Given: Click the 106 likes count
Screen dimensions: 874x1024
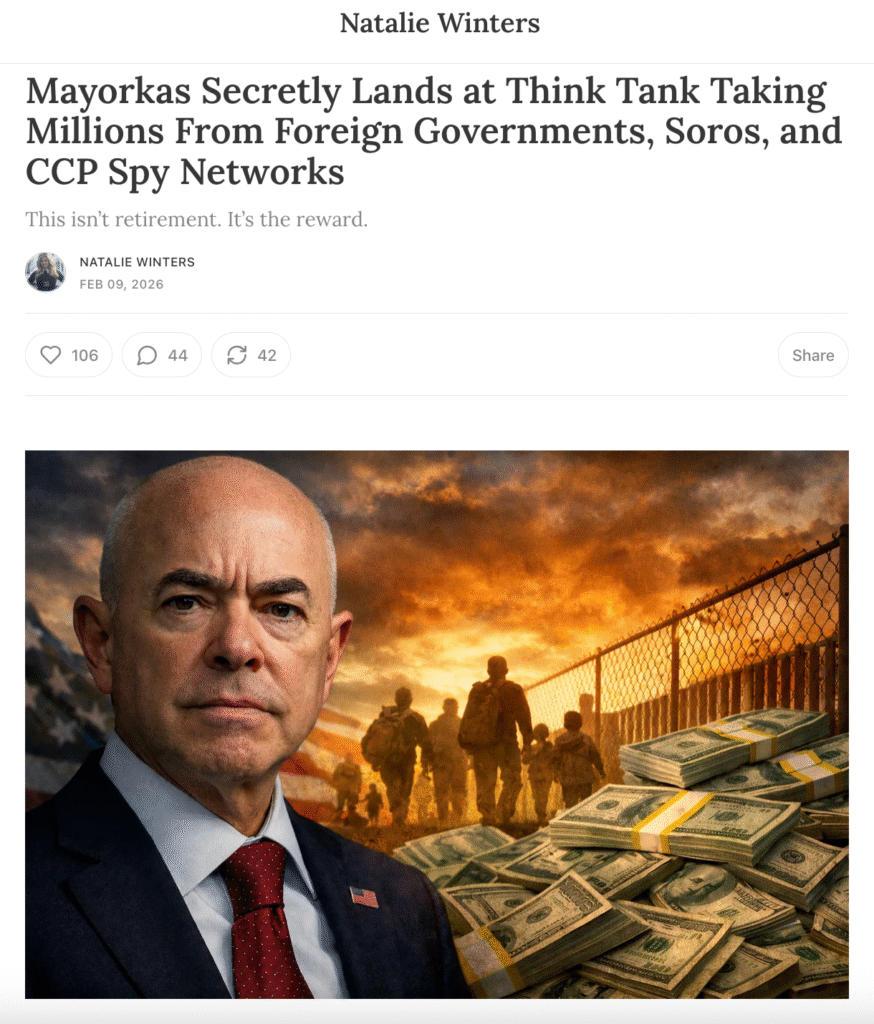Looking at the screenshot, I should 85,355.
